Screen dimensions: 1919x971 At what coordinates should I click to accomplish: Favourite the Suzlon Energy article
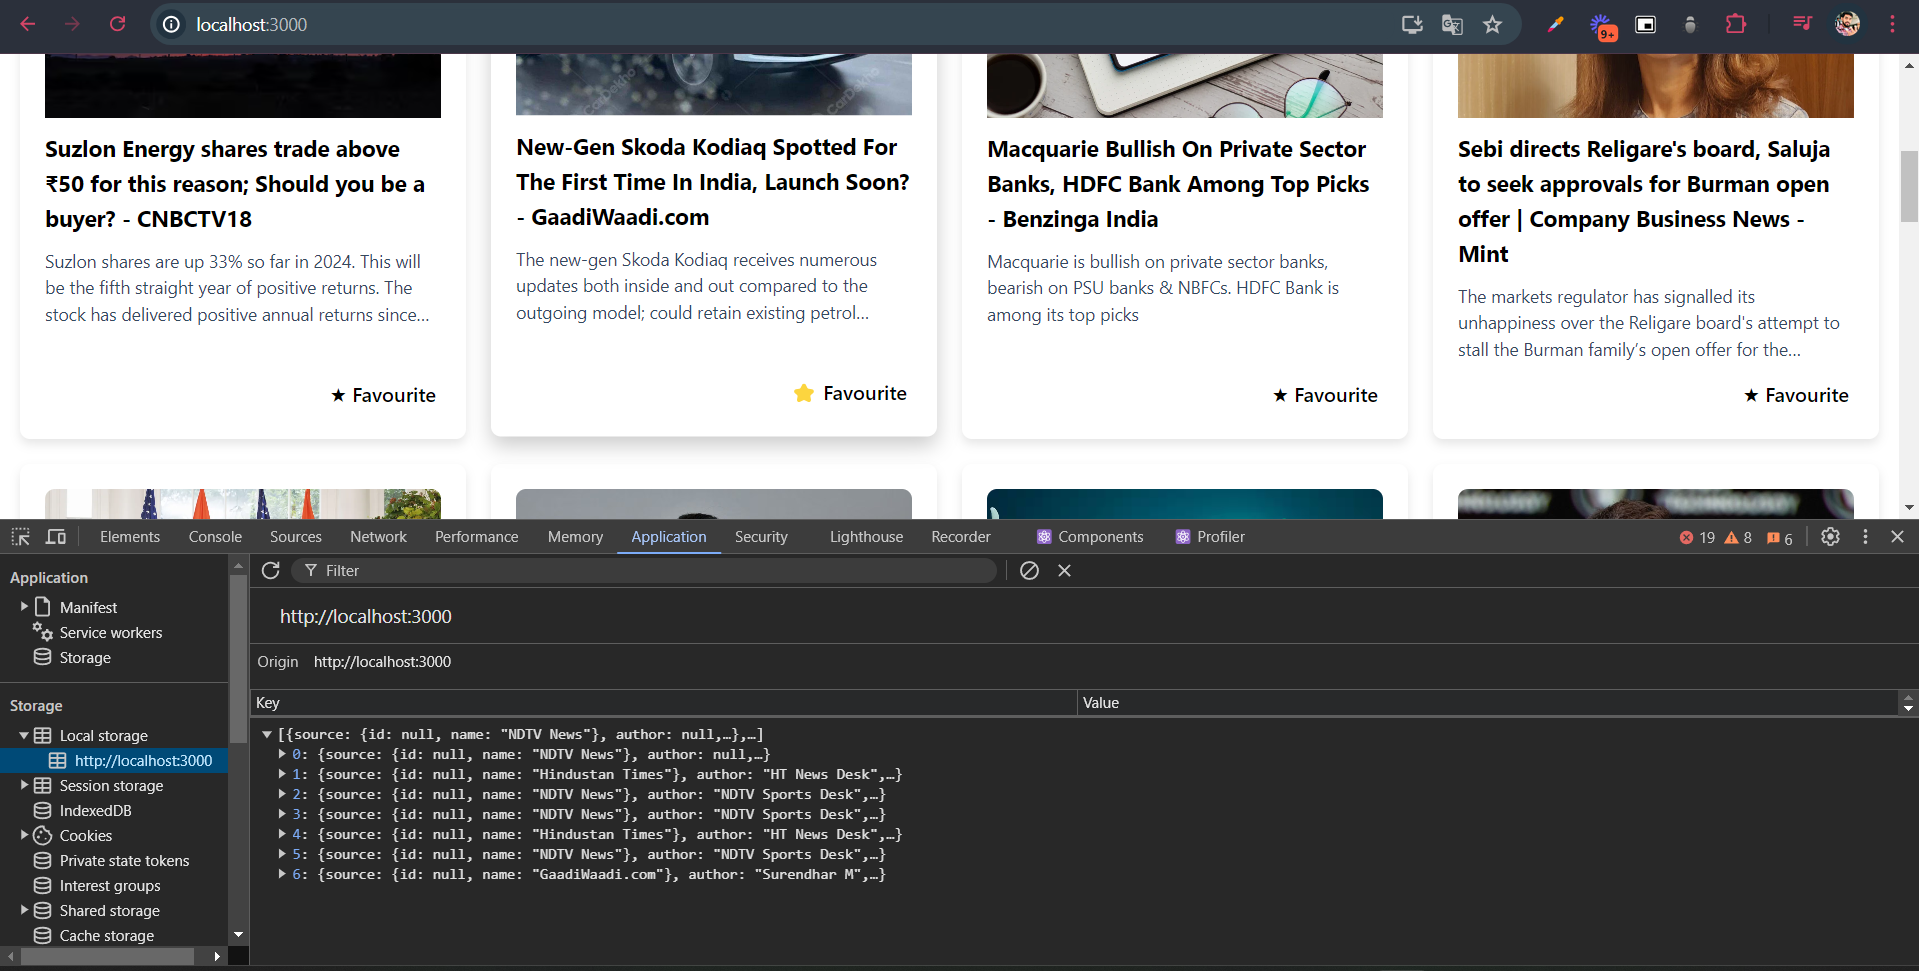point(384,395)
